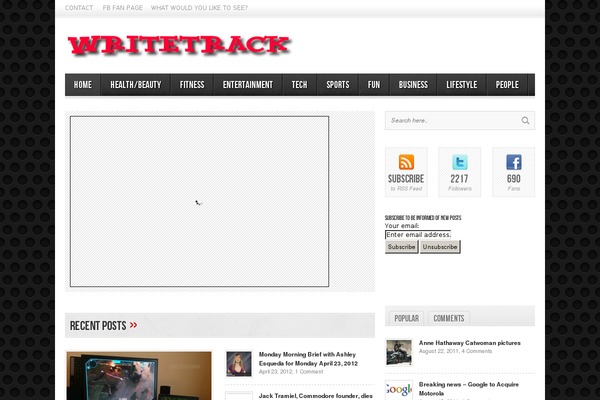Click the search magnifier icon
Viewport: 600px width, 400px height.
525,121
